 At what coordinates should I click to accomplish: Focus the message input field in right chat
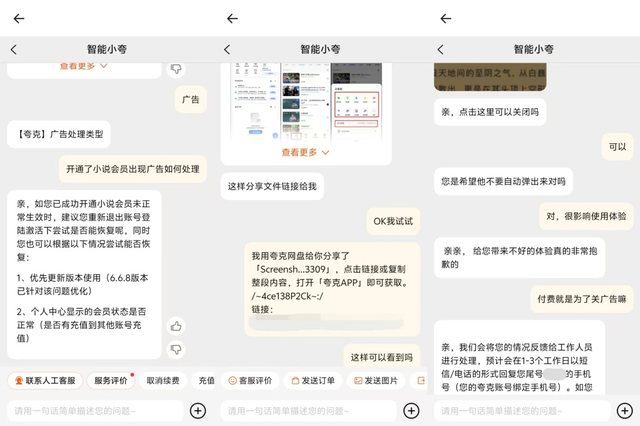pyautogui.click(x=520, y=410)
